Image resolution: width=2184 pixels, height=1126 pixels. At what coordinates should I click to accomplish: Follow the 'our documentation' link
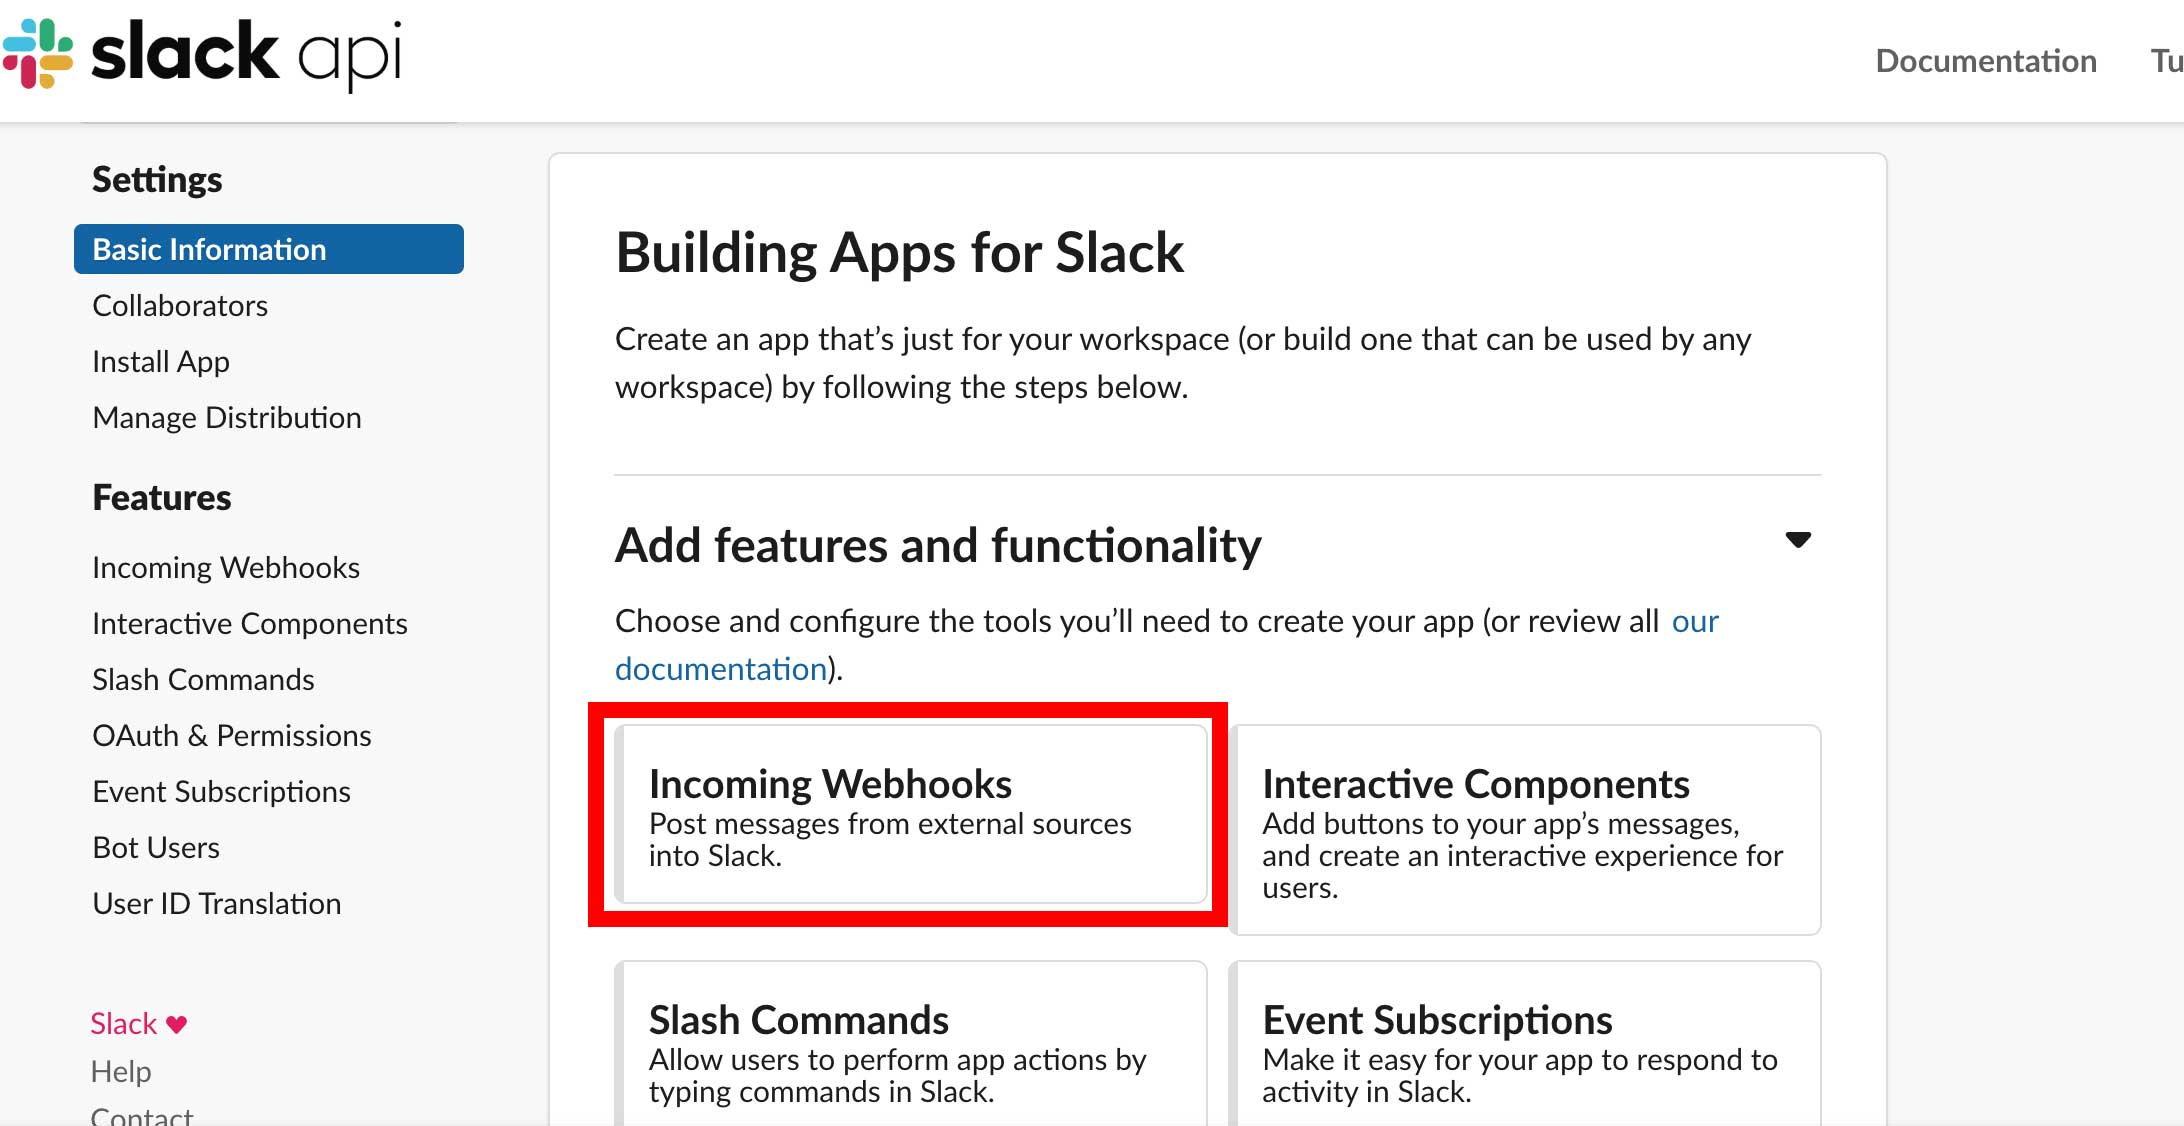[720, 668]
